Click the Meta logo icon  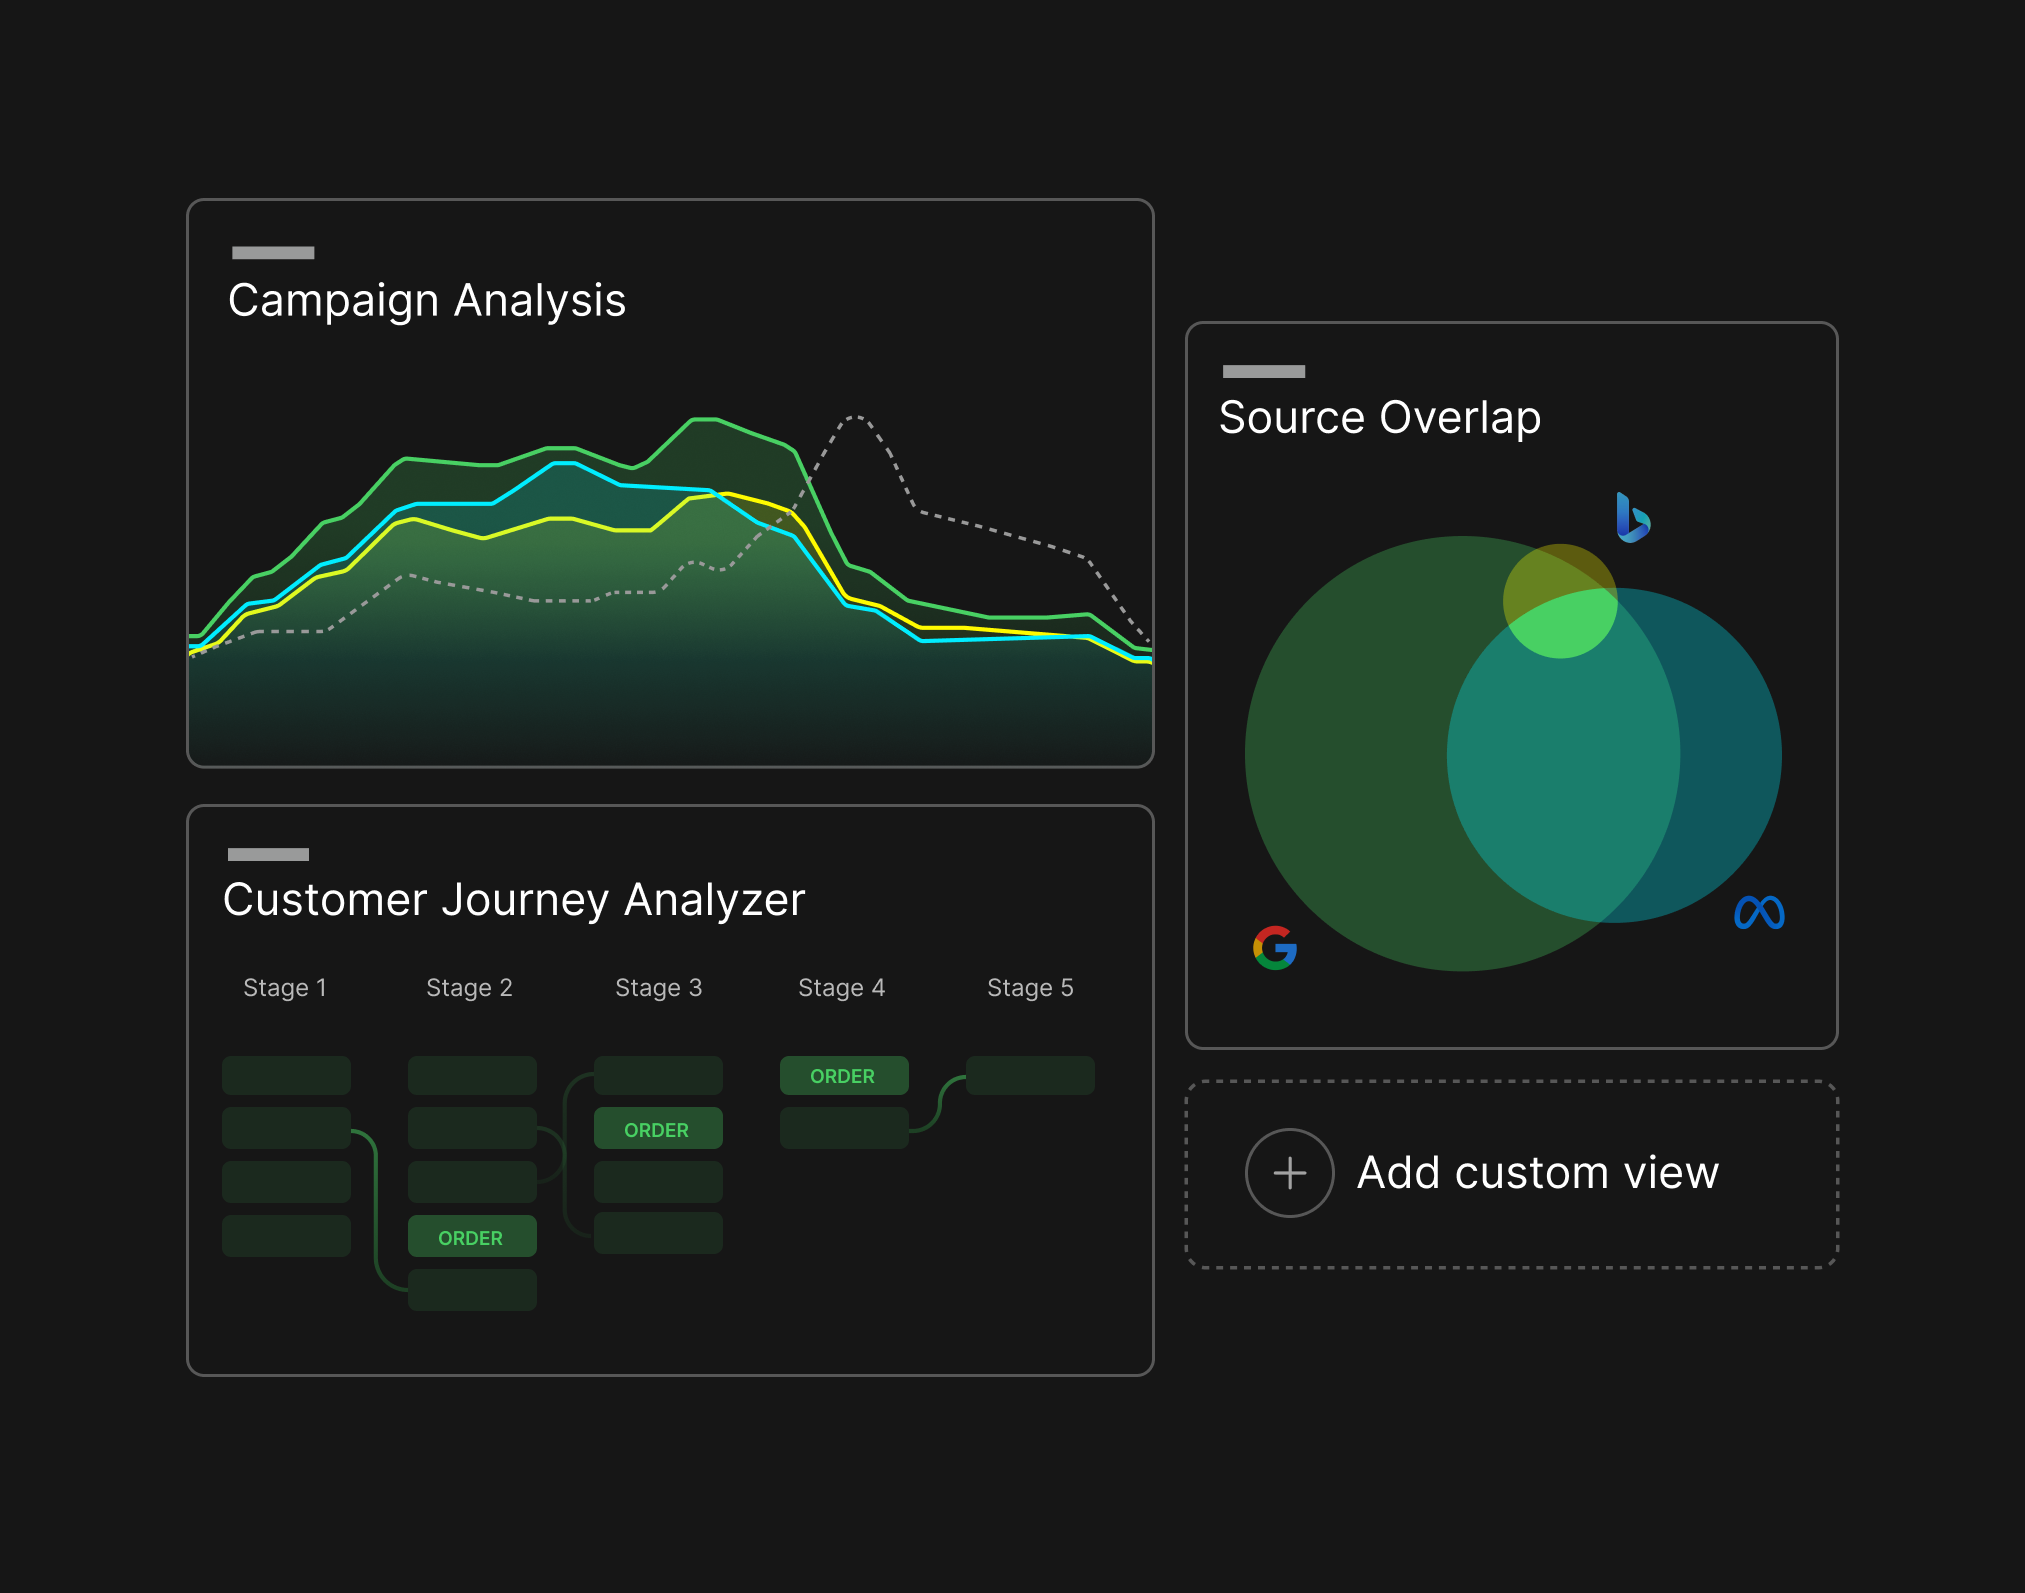(1759, 912)
